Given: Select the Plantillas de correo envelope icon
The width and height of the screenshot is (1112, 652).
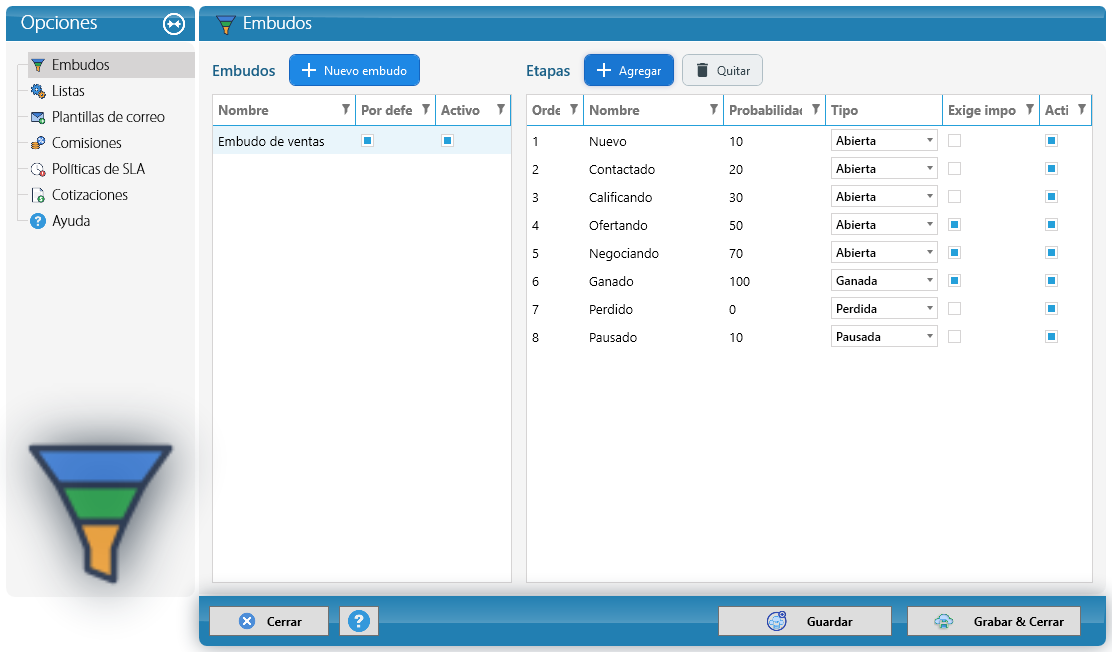Looking at the screenshot, I should (x=38, y=117).
